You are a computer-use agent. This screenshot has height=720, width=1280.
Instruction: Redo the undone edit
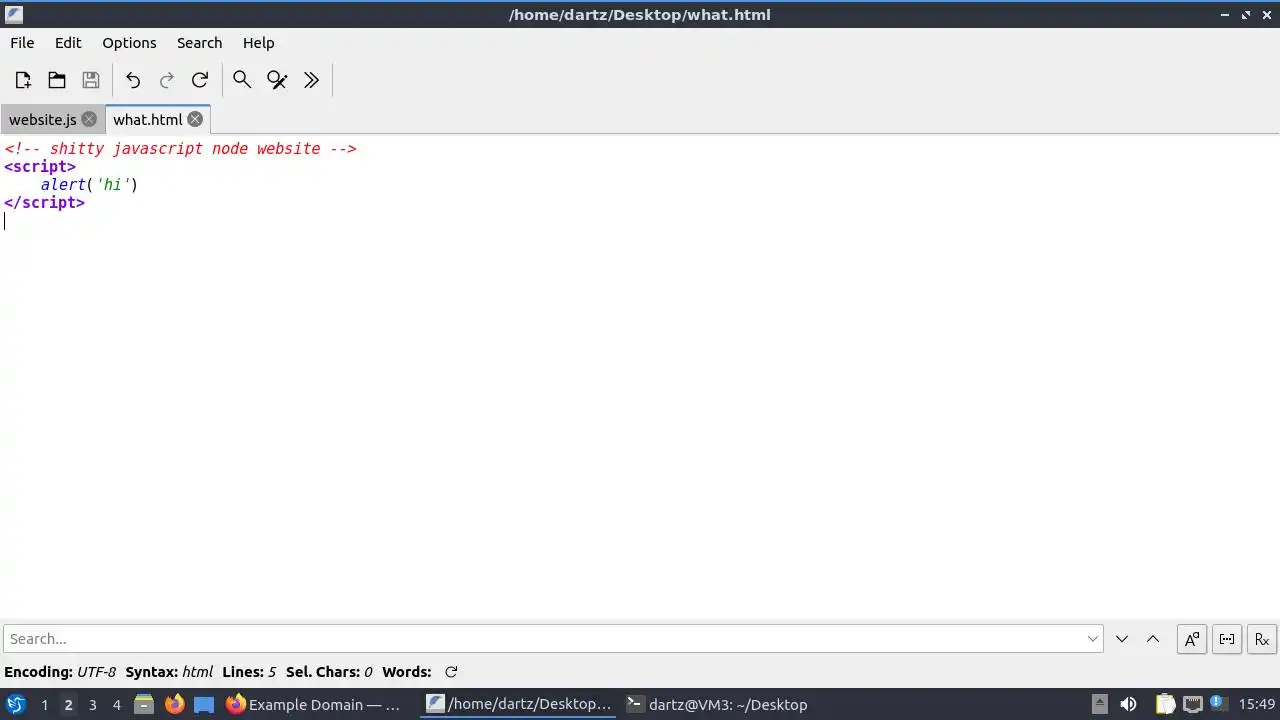[x=167, y=80]
